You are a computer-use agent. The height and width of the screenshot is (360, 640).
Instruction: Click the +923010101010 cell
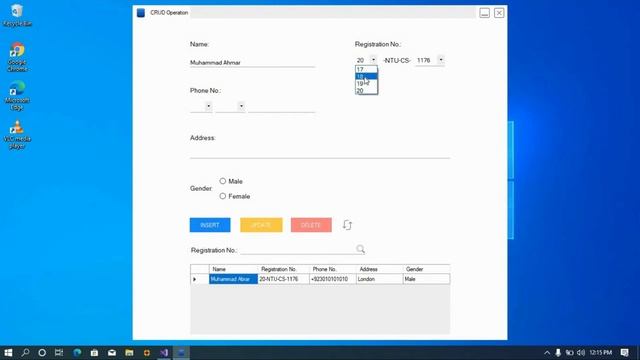332,279
